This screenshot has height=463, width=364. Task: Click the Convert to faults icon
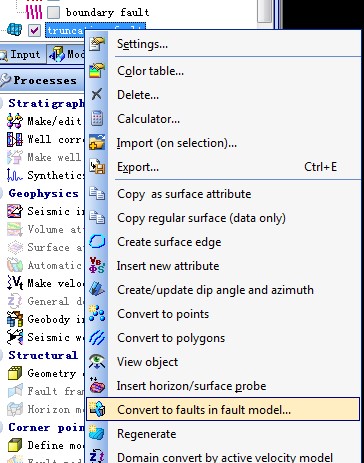97,410
